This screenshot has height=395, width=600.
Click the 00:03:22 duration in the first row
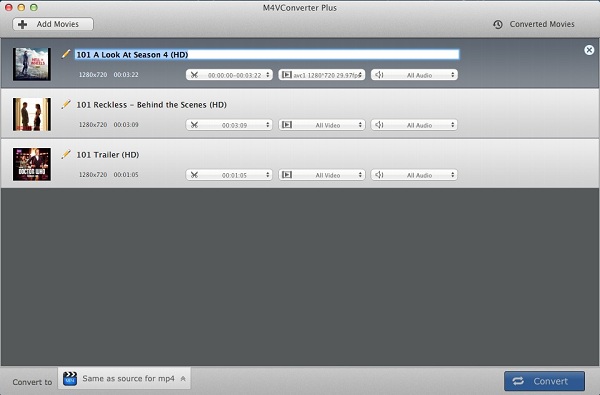[x=126, y=75]
